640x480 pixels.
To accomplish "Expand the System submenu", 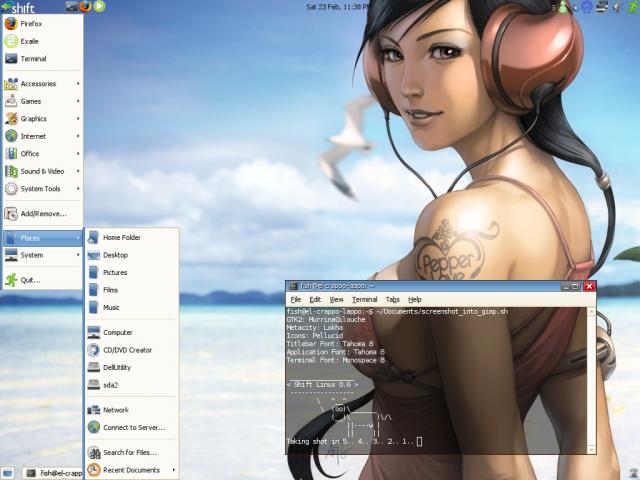I will point(43,255).
